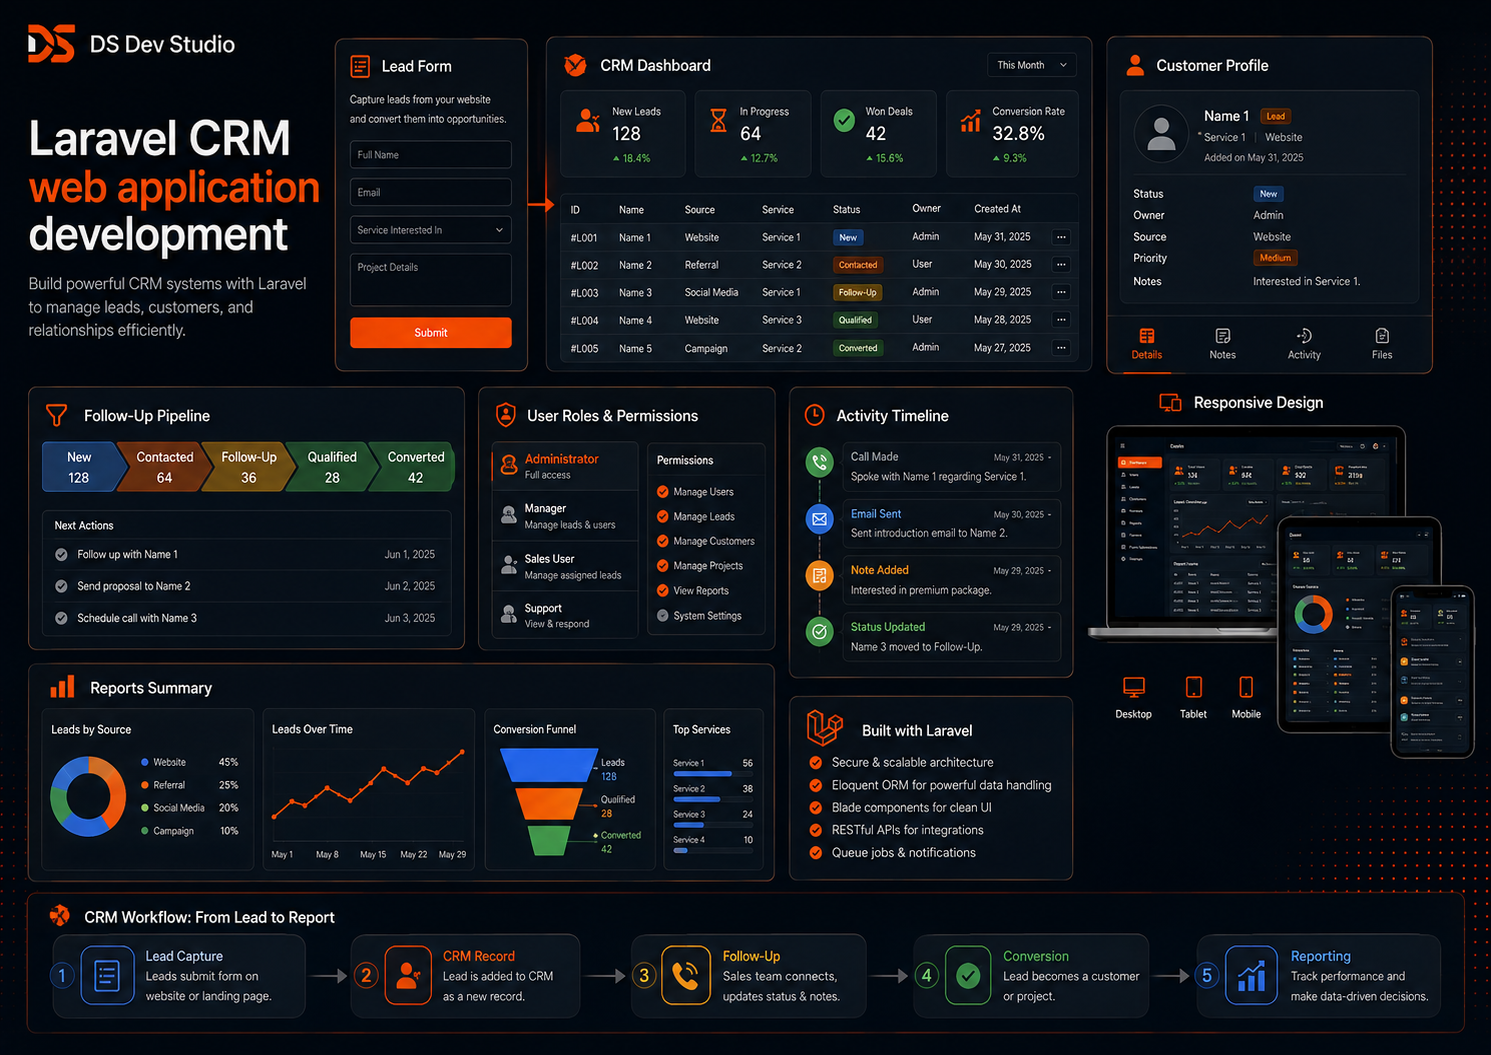Click the Note Added note icon
This screenshot has width=1491, height=1055.
pyautogui.click(x=820, y=575)
